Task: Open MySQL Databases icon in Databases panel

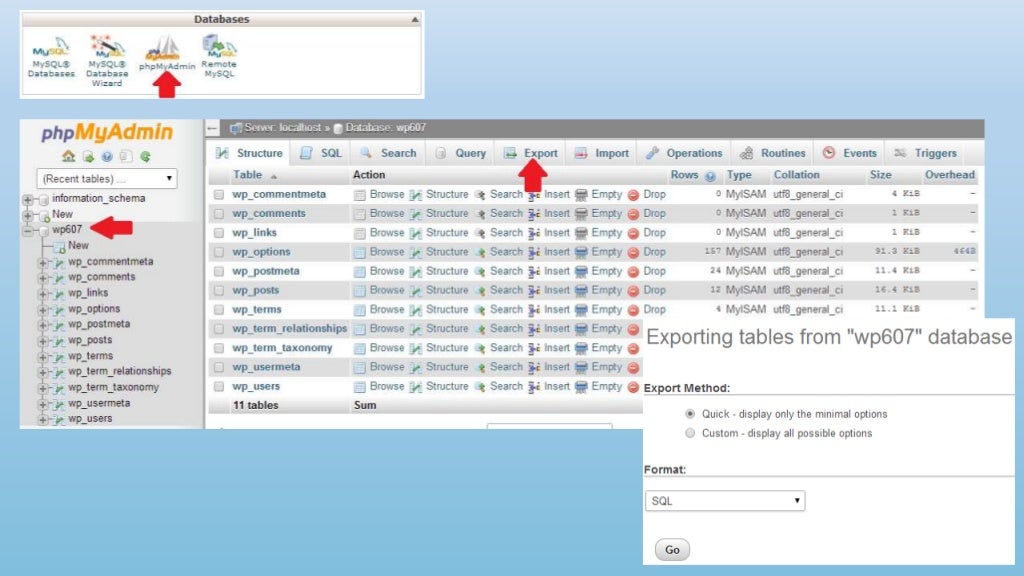Action: click(x=51, y=57)
